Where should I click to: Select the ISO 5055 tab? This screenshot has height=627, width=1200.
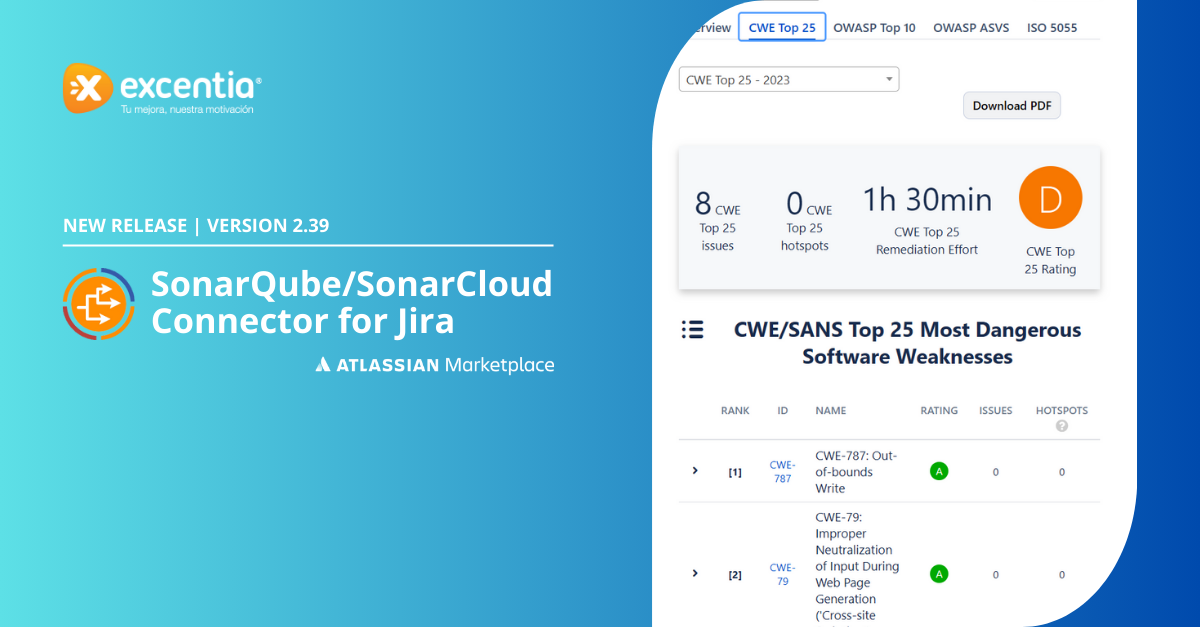pos(1052,28)
